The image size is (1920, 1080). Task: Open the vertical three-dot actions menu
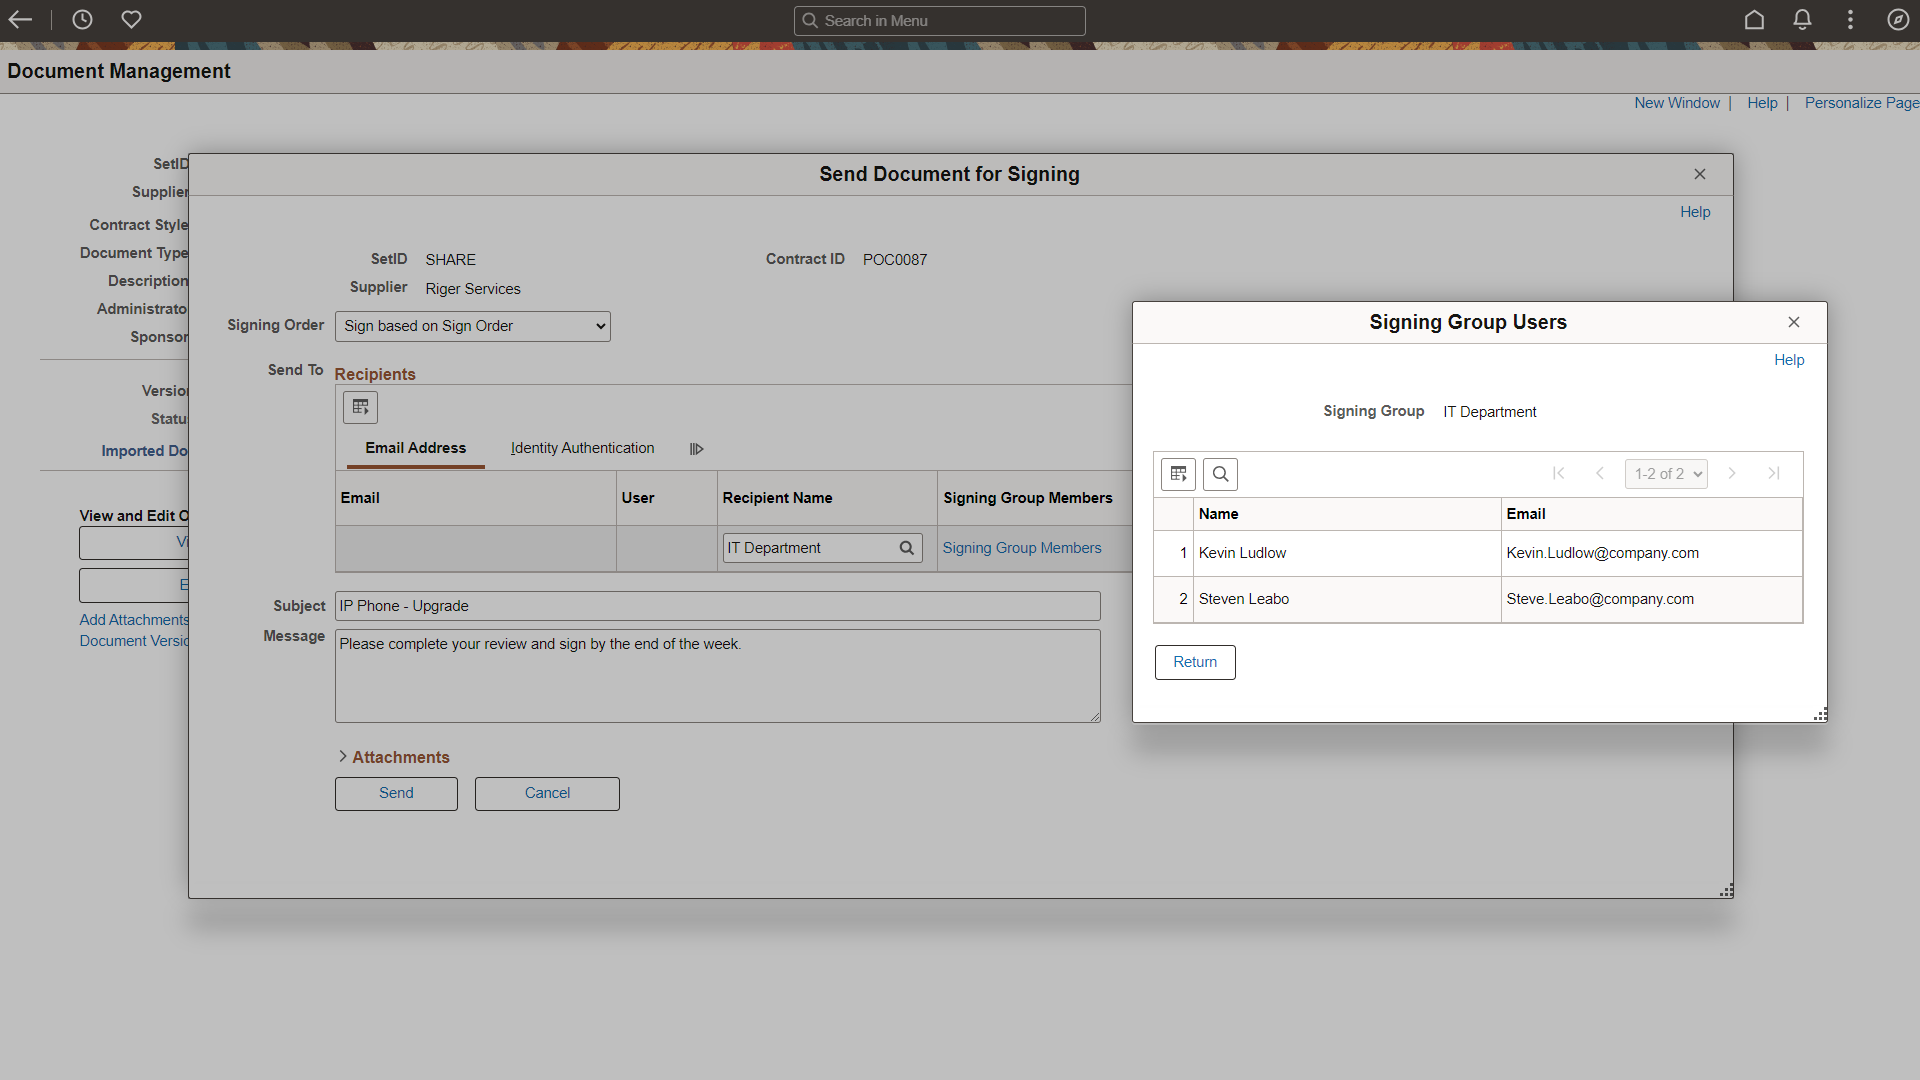click(1850, 20)
